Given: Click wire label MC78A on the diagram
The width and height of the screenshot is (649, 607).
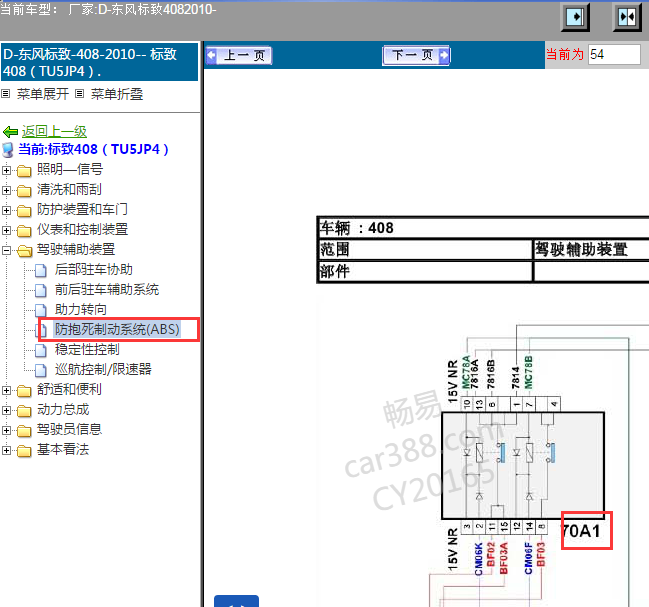Looking at the screenshot, I should tap(466, 372).
